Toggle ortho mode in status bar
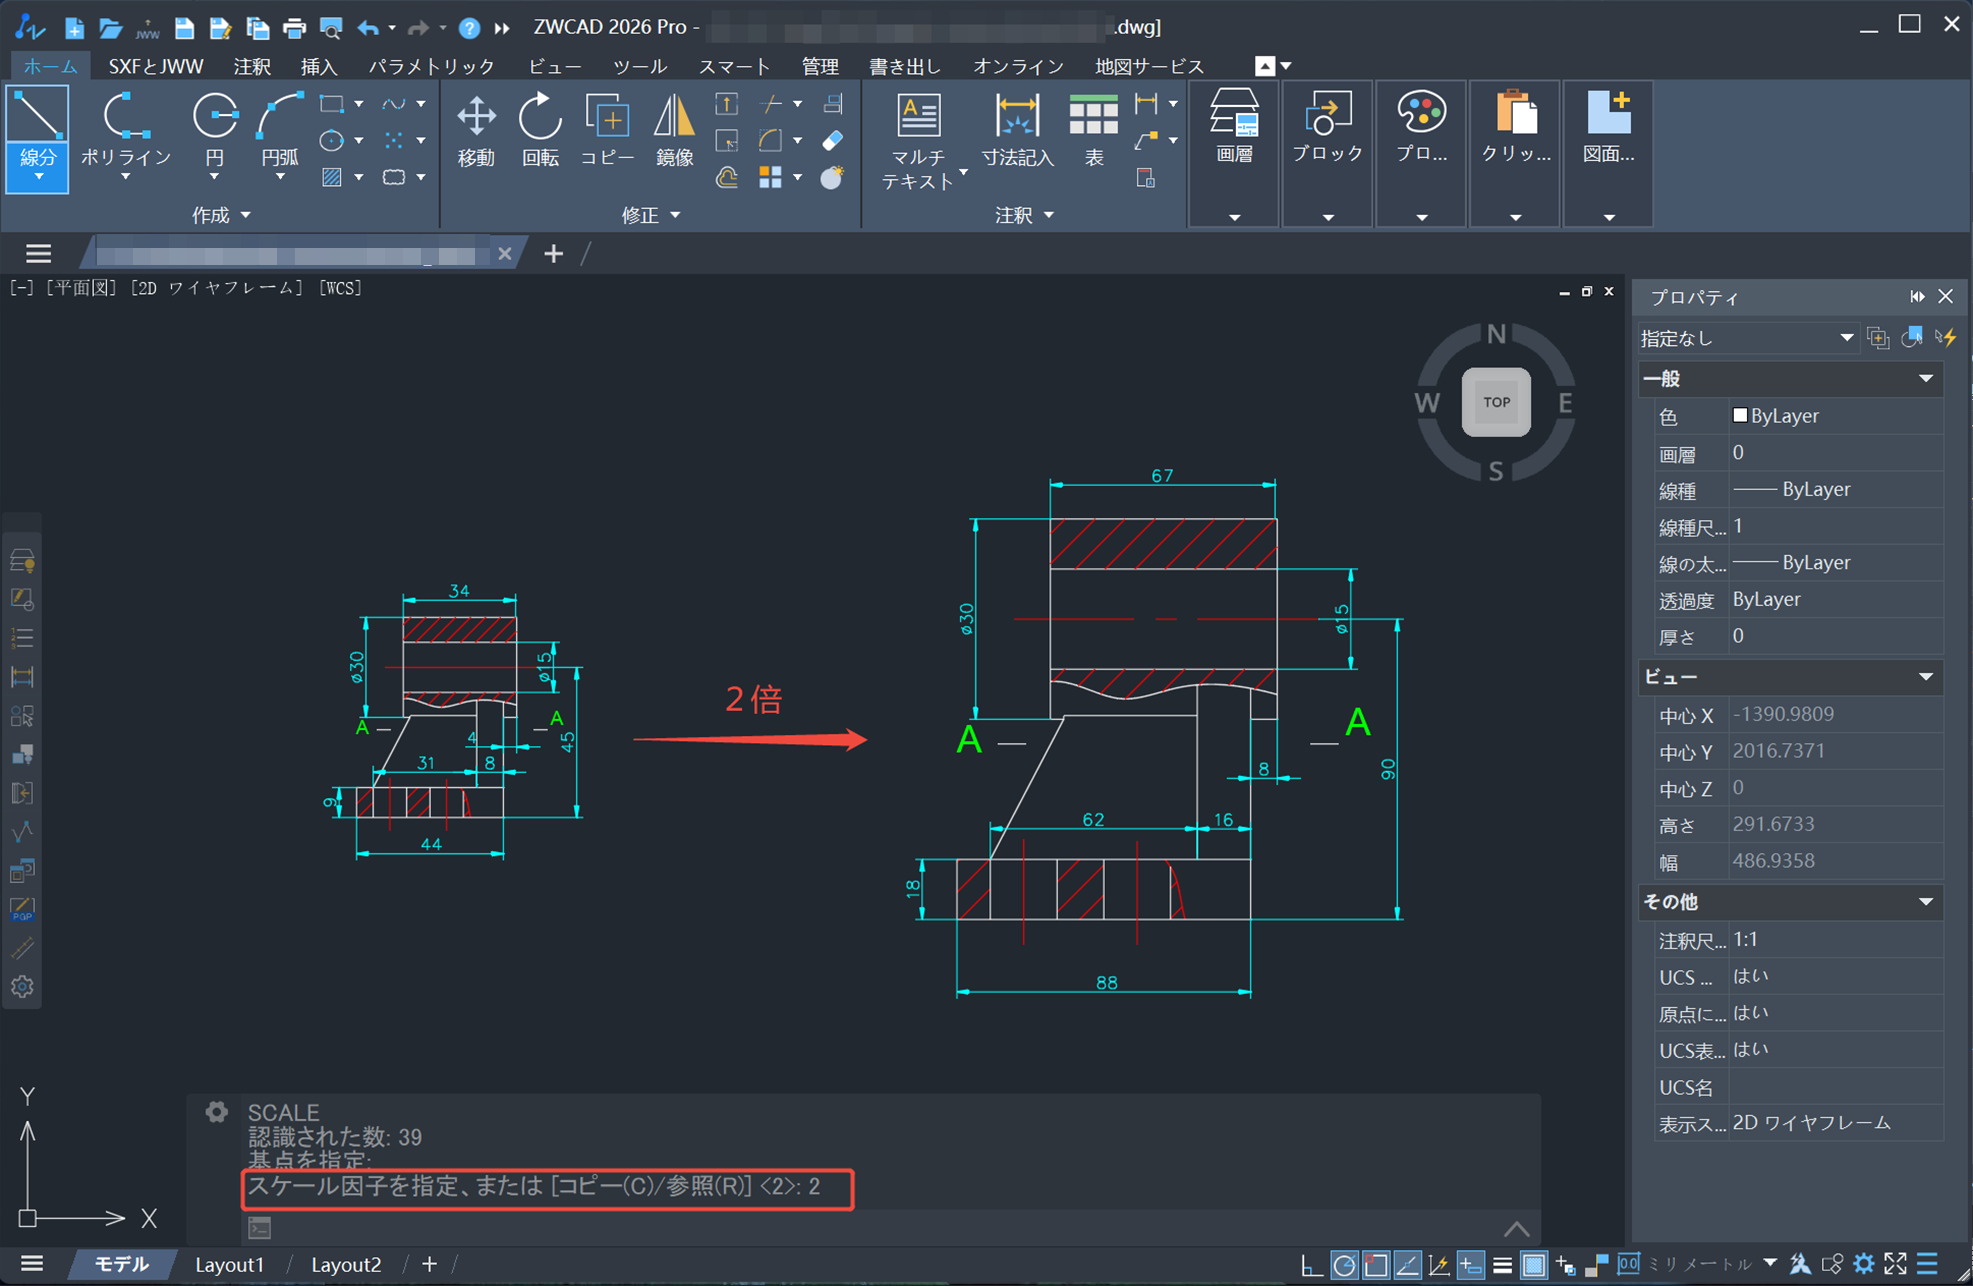 coord(1311,1265)
